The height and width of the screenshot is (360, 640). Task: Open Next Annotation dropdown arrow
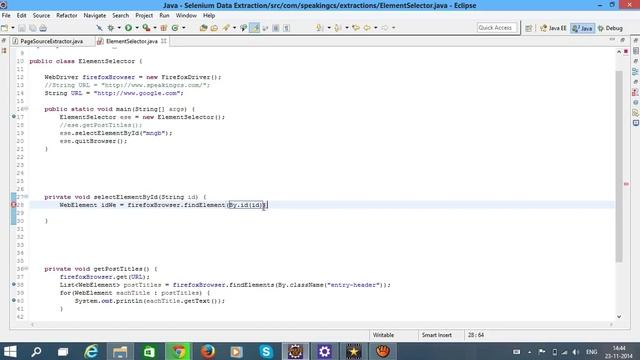(329, 28)
